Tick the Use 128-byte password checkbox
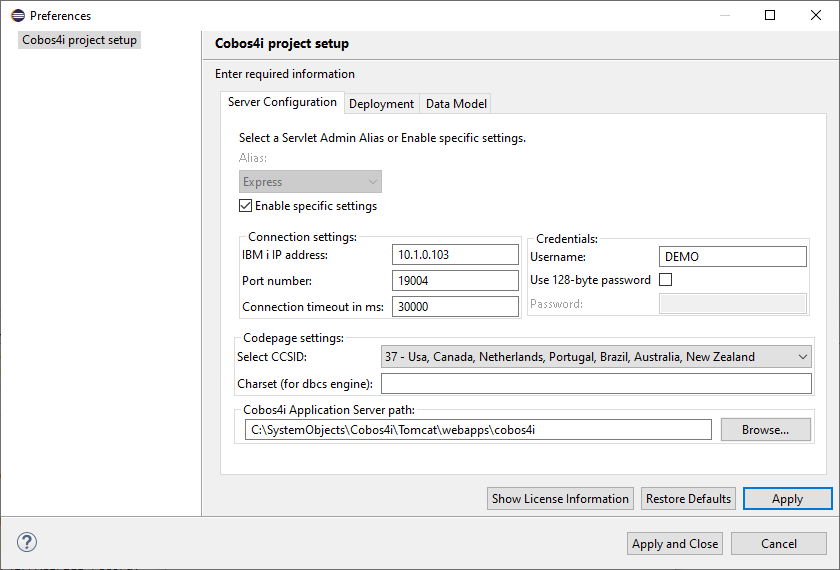This screenshot has width=840, height=570. click(665, 280)
